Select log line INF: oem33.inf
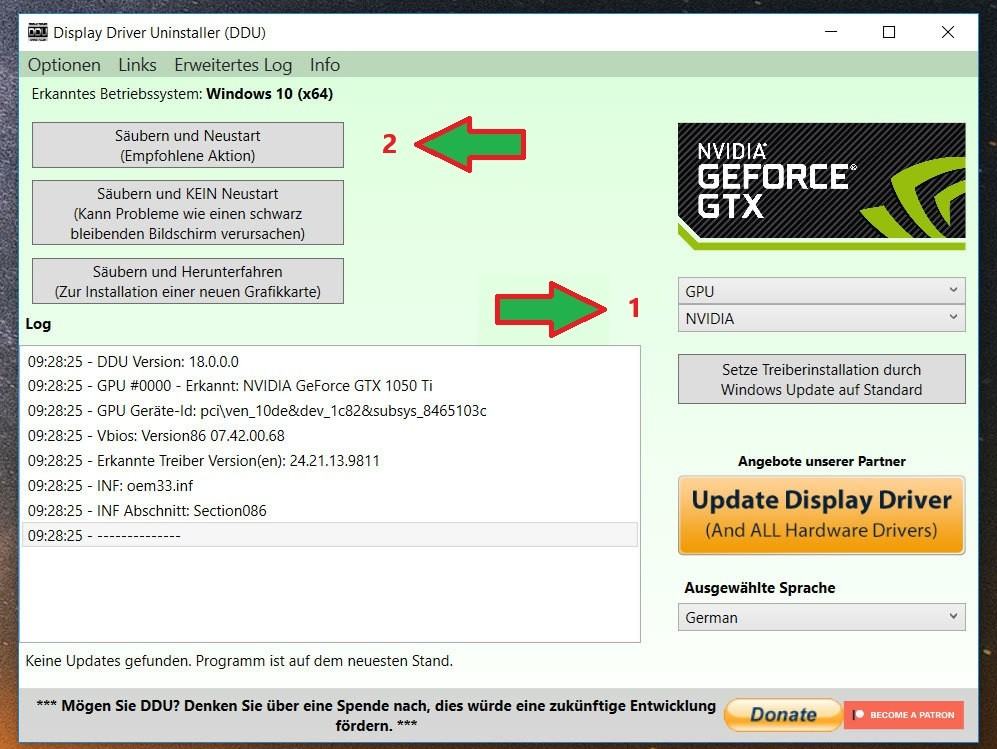 pyautogui.click(x=329, y=486)
